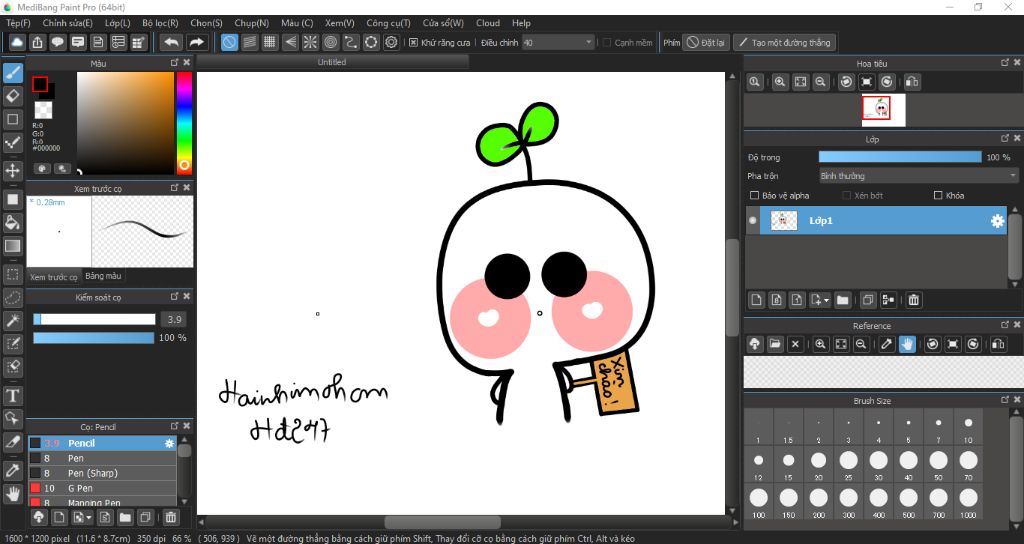This screenshot has width=1024, height=544.
Task: Open the Bộ lọc(R) menu
Action: [160, 23]
